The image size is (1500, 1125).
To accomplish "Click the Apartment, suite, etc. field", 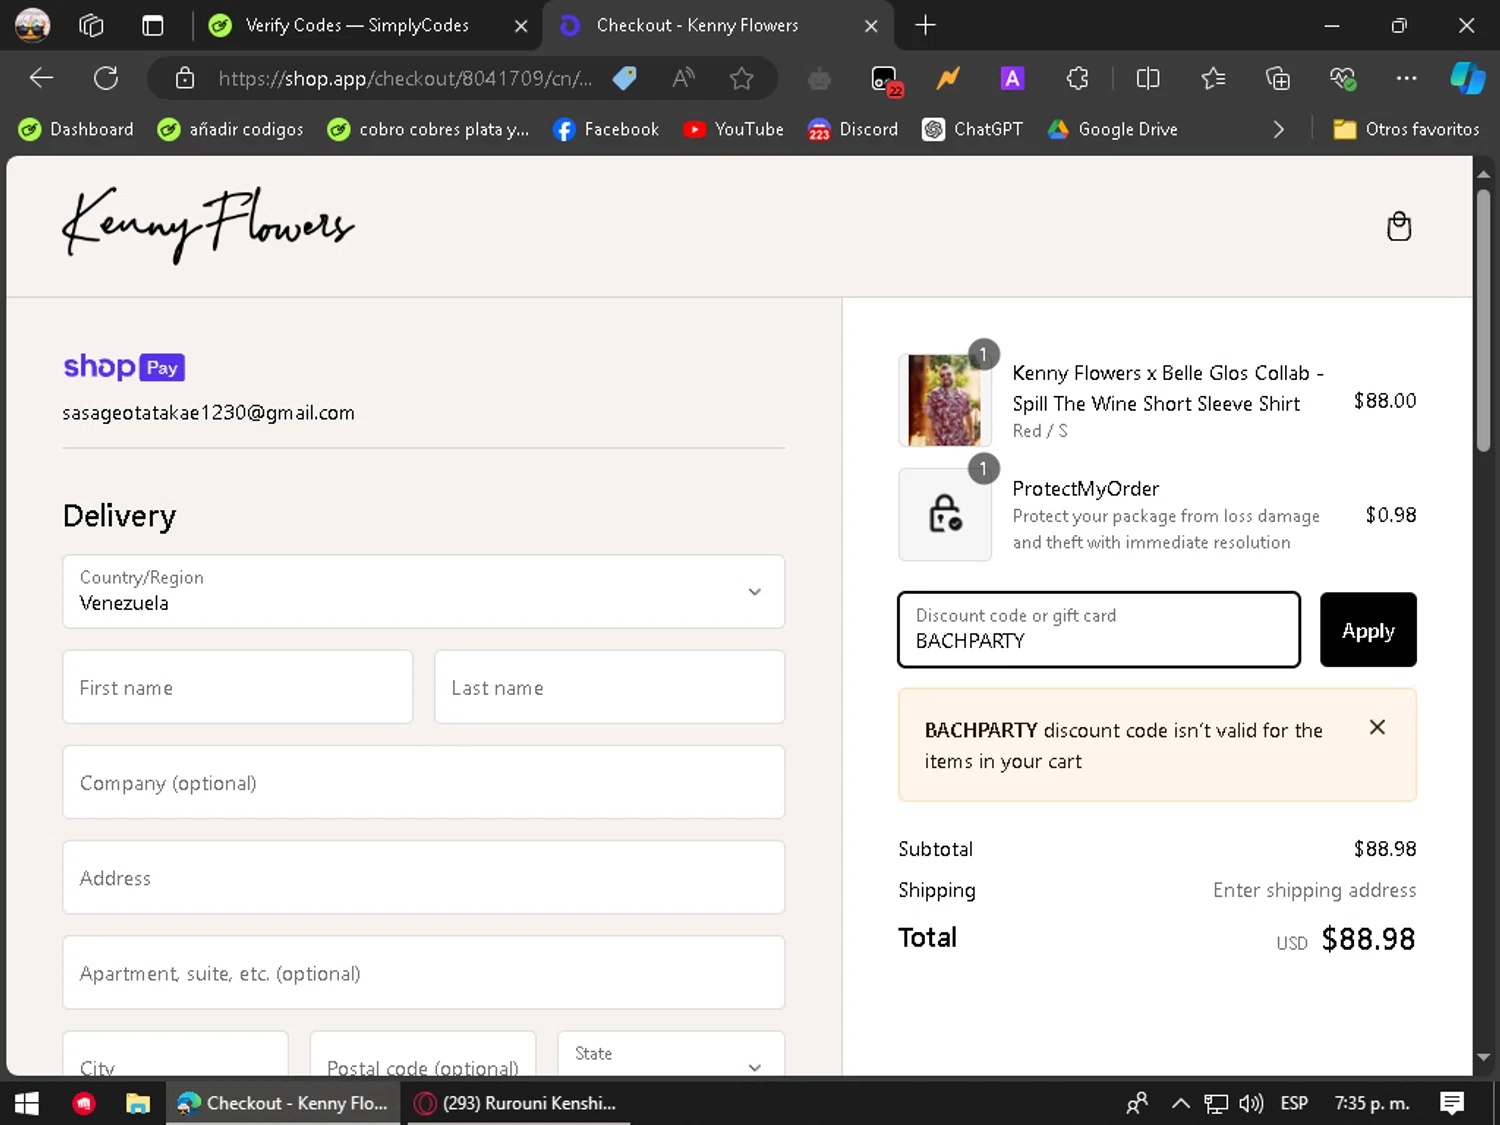I will (x=423, y=973).
